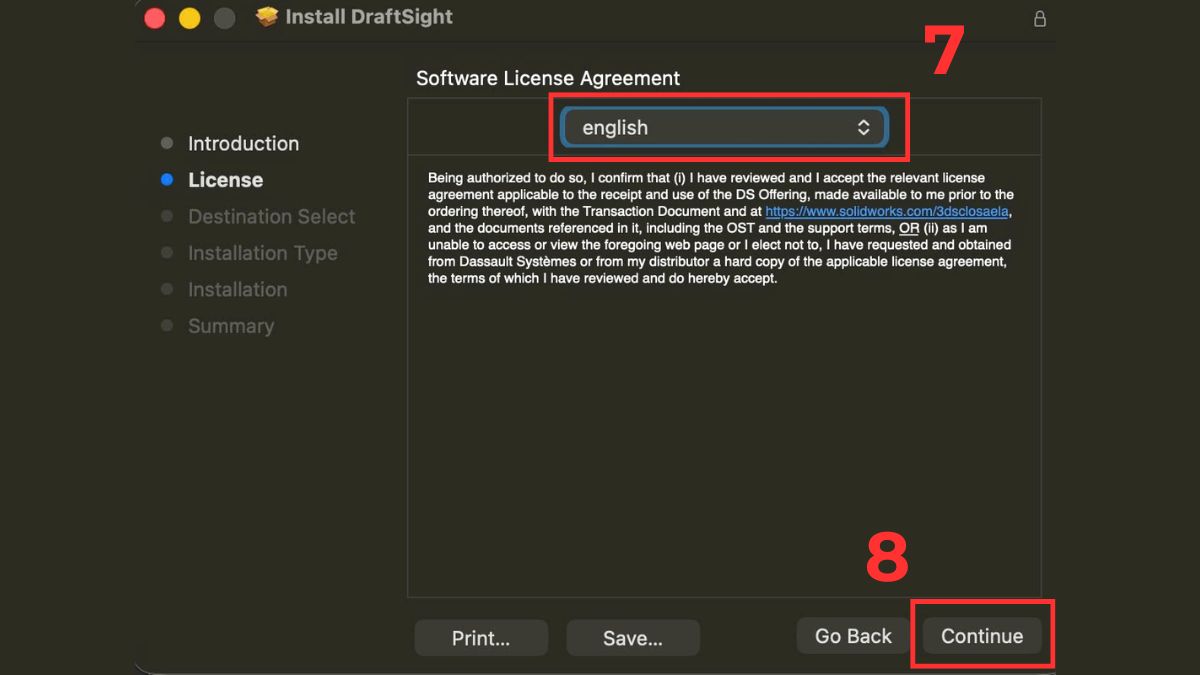Select the Installation Type step

(x=262, y=253)
